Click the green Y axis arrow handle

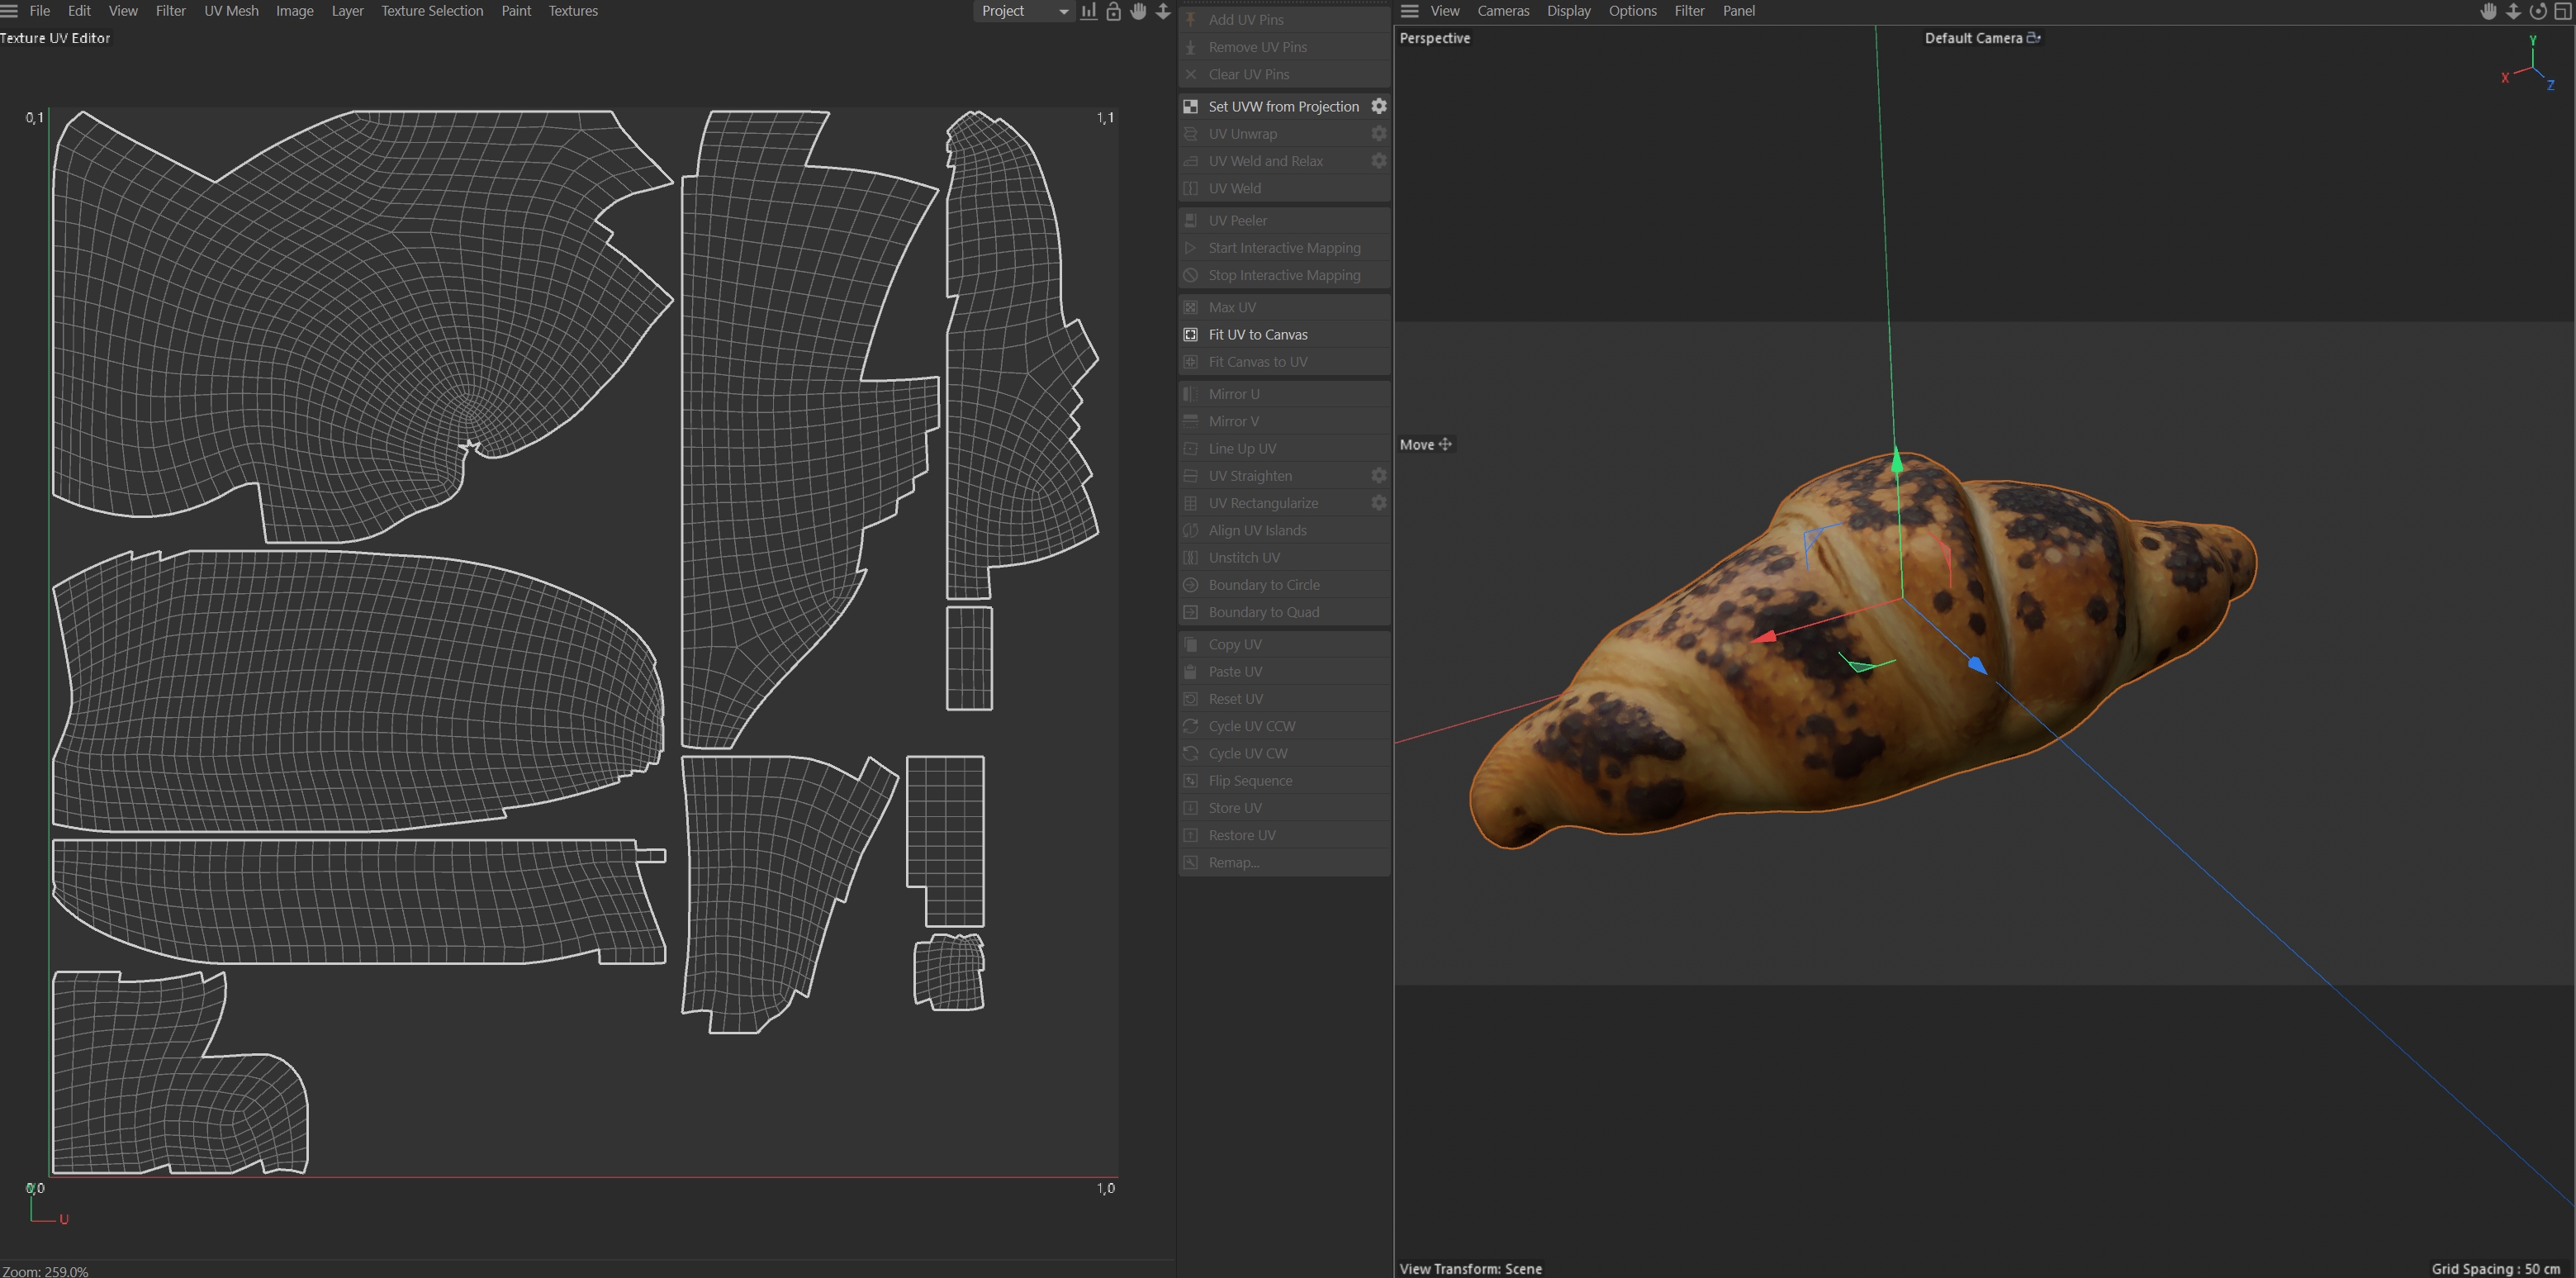pos(1896,462)
